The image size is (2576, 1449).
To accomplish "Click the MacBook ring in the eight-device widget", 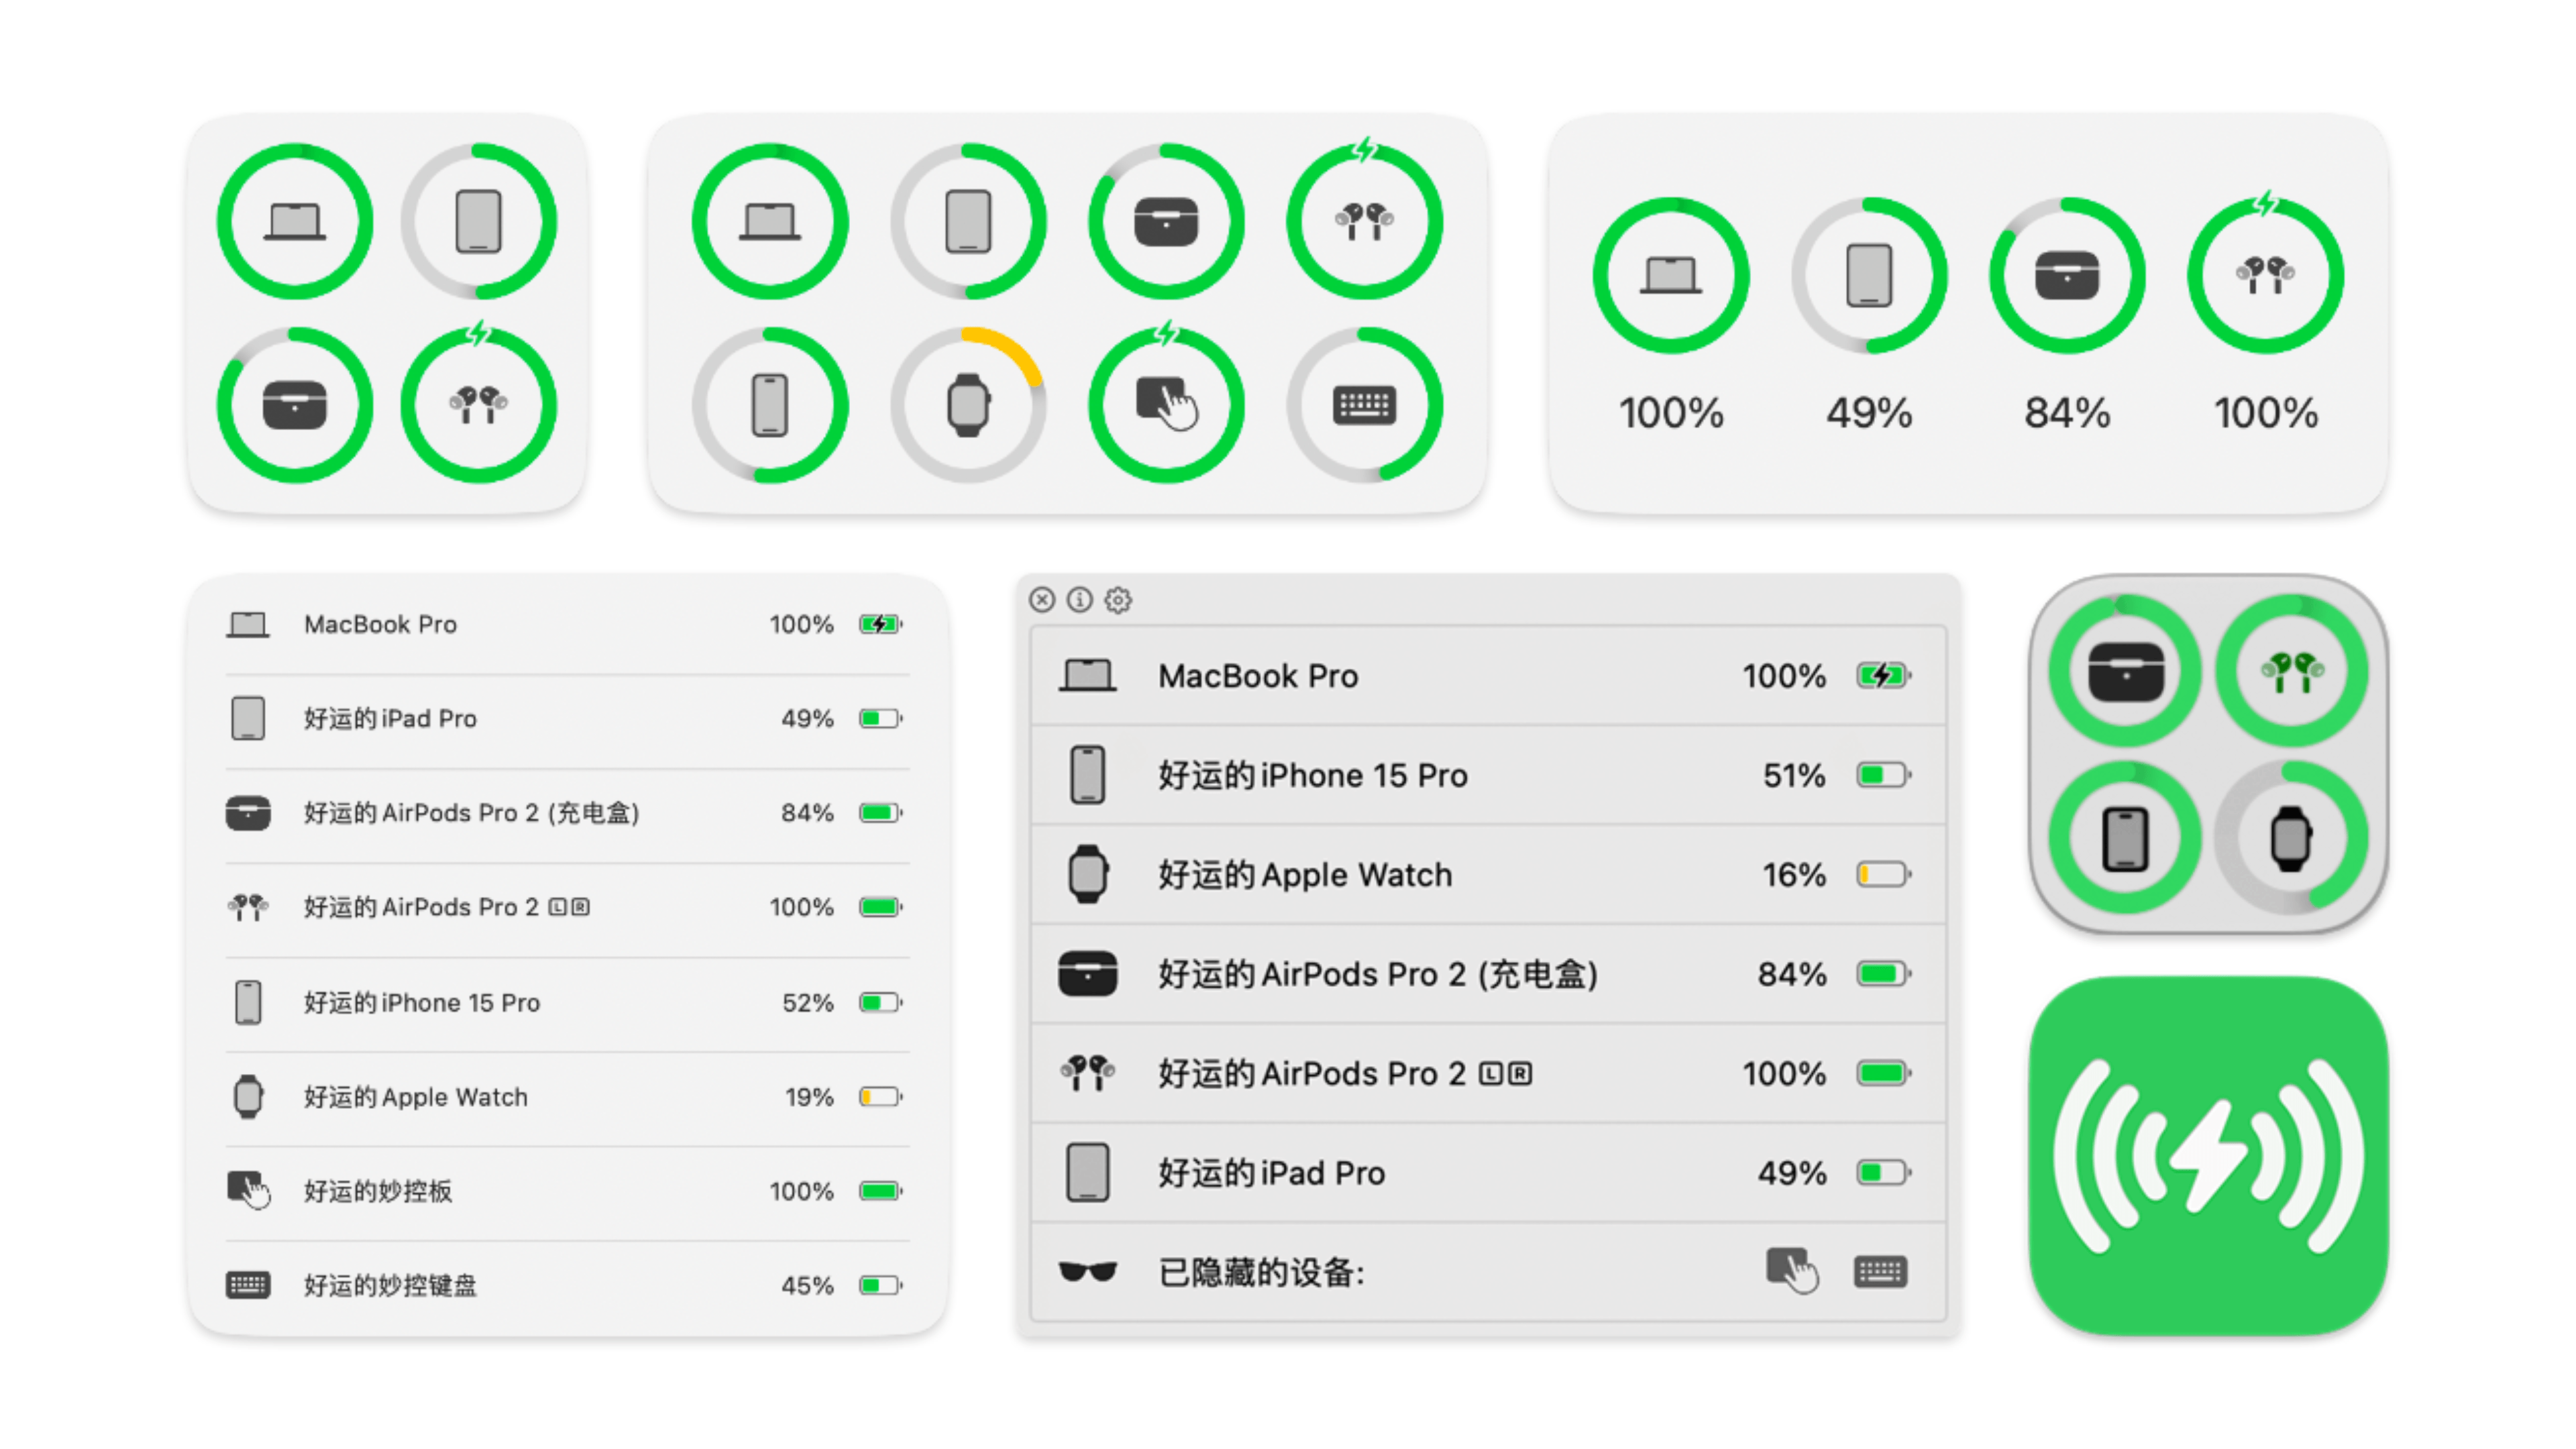I will pos(770,221).
